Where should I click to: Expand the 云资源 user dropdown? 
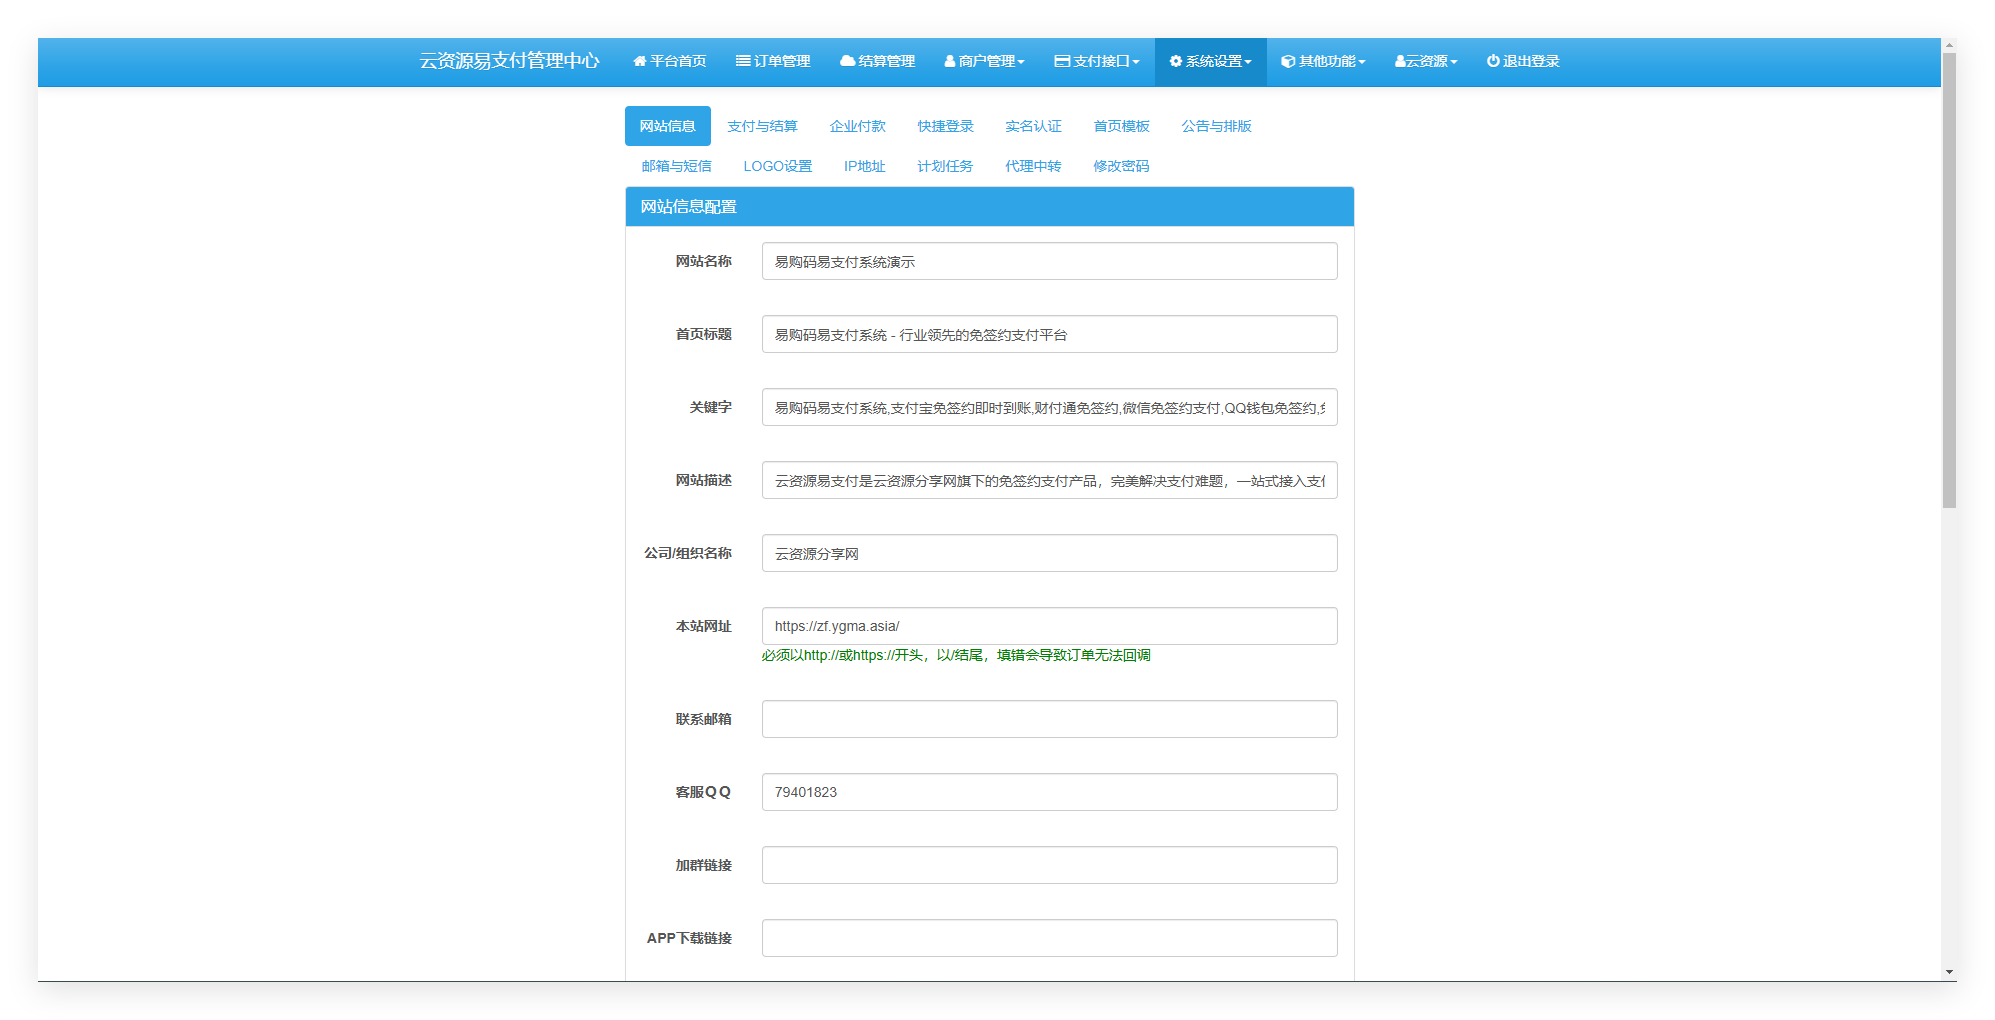pos(1426,62)
